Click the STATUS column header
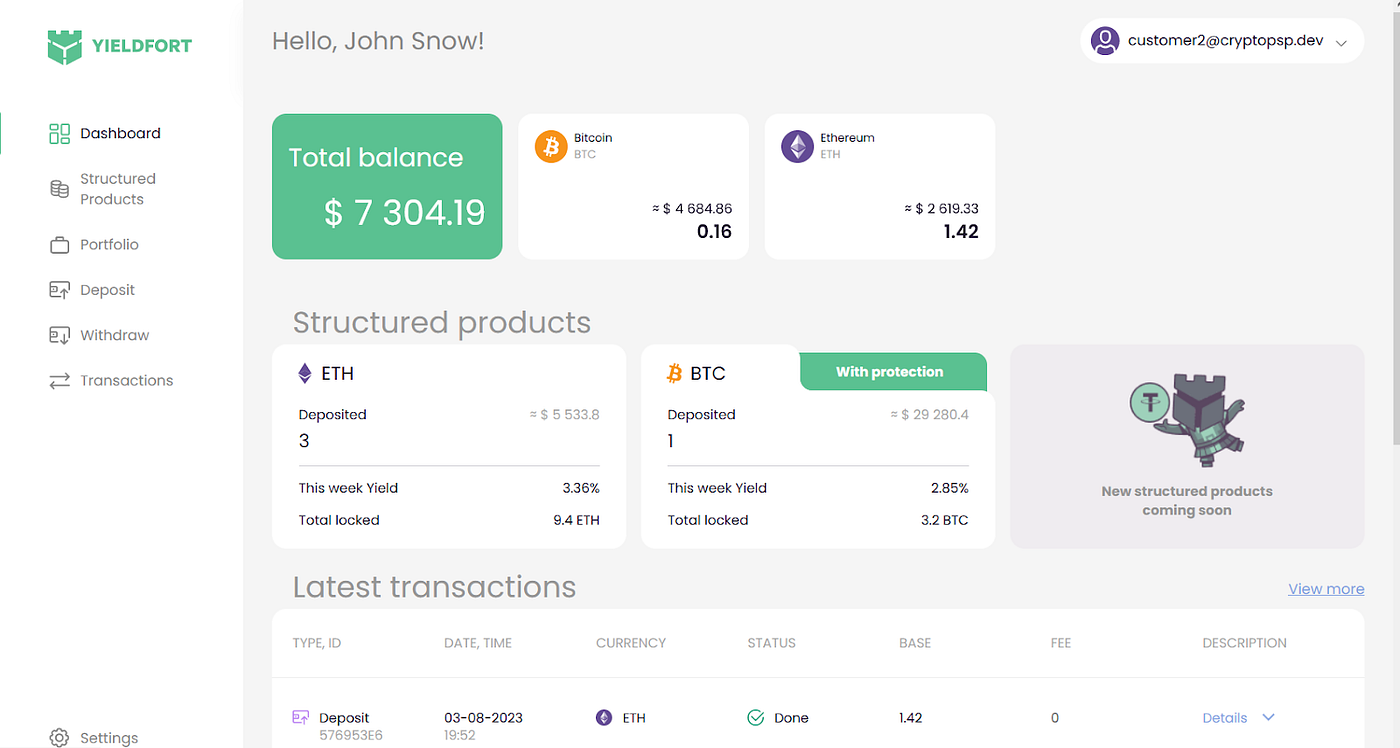Image resolution: width=1400 pixels, height=748 pixels. pyautogui.click(x=772, y=643)
